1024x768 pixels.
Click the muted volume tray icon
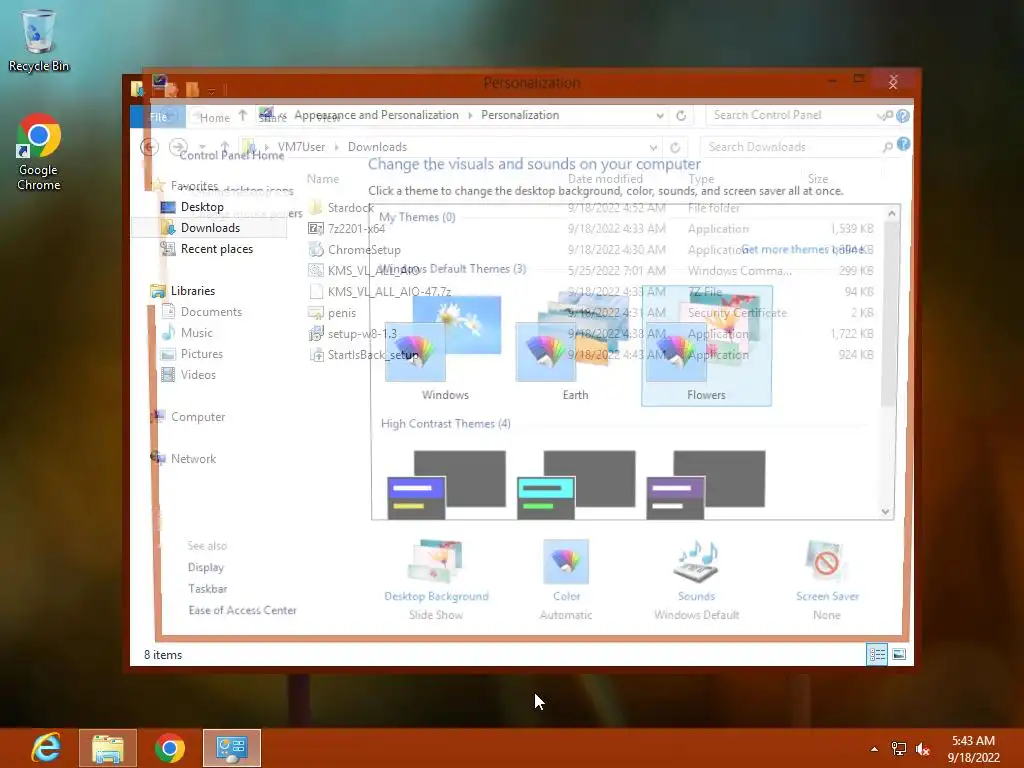pyautogui.click(x=922, y=749)
